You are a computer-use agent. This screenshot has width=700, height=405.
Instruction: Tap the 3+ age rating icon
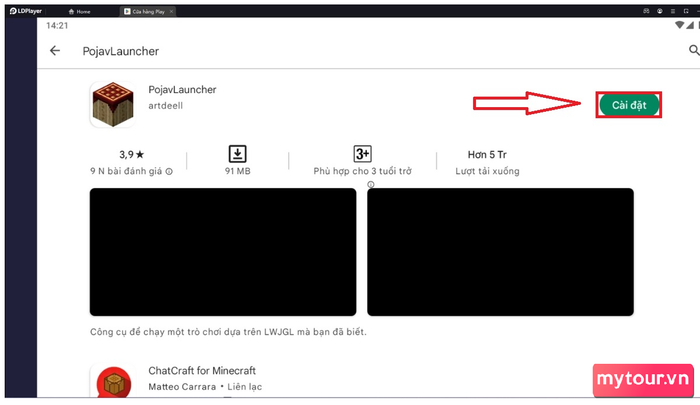coord(362,154)
